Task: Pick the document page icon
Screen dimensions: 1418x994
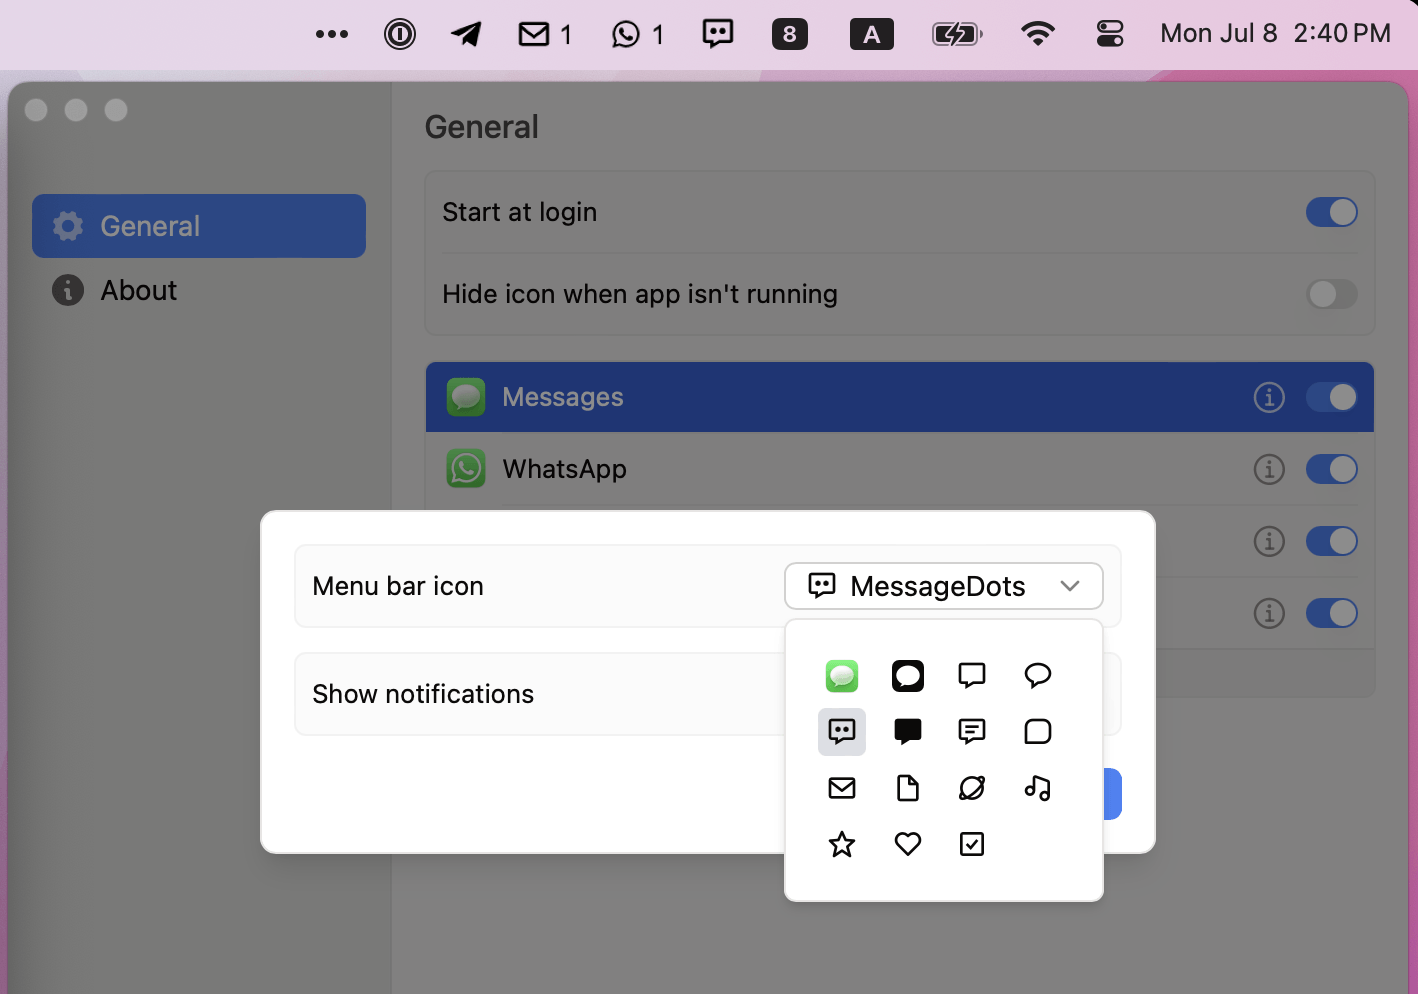Action: coord(908,788)
